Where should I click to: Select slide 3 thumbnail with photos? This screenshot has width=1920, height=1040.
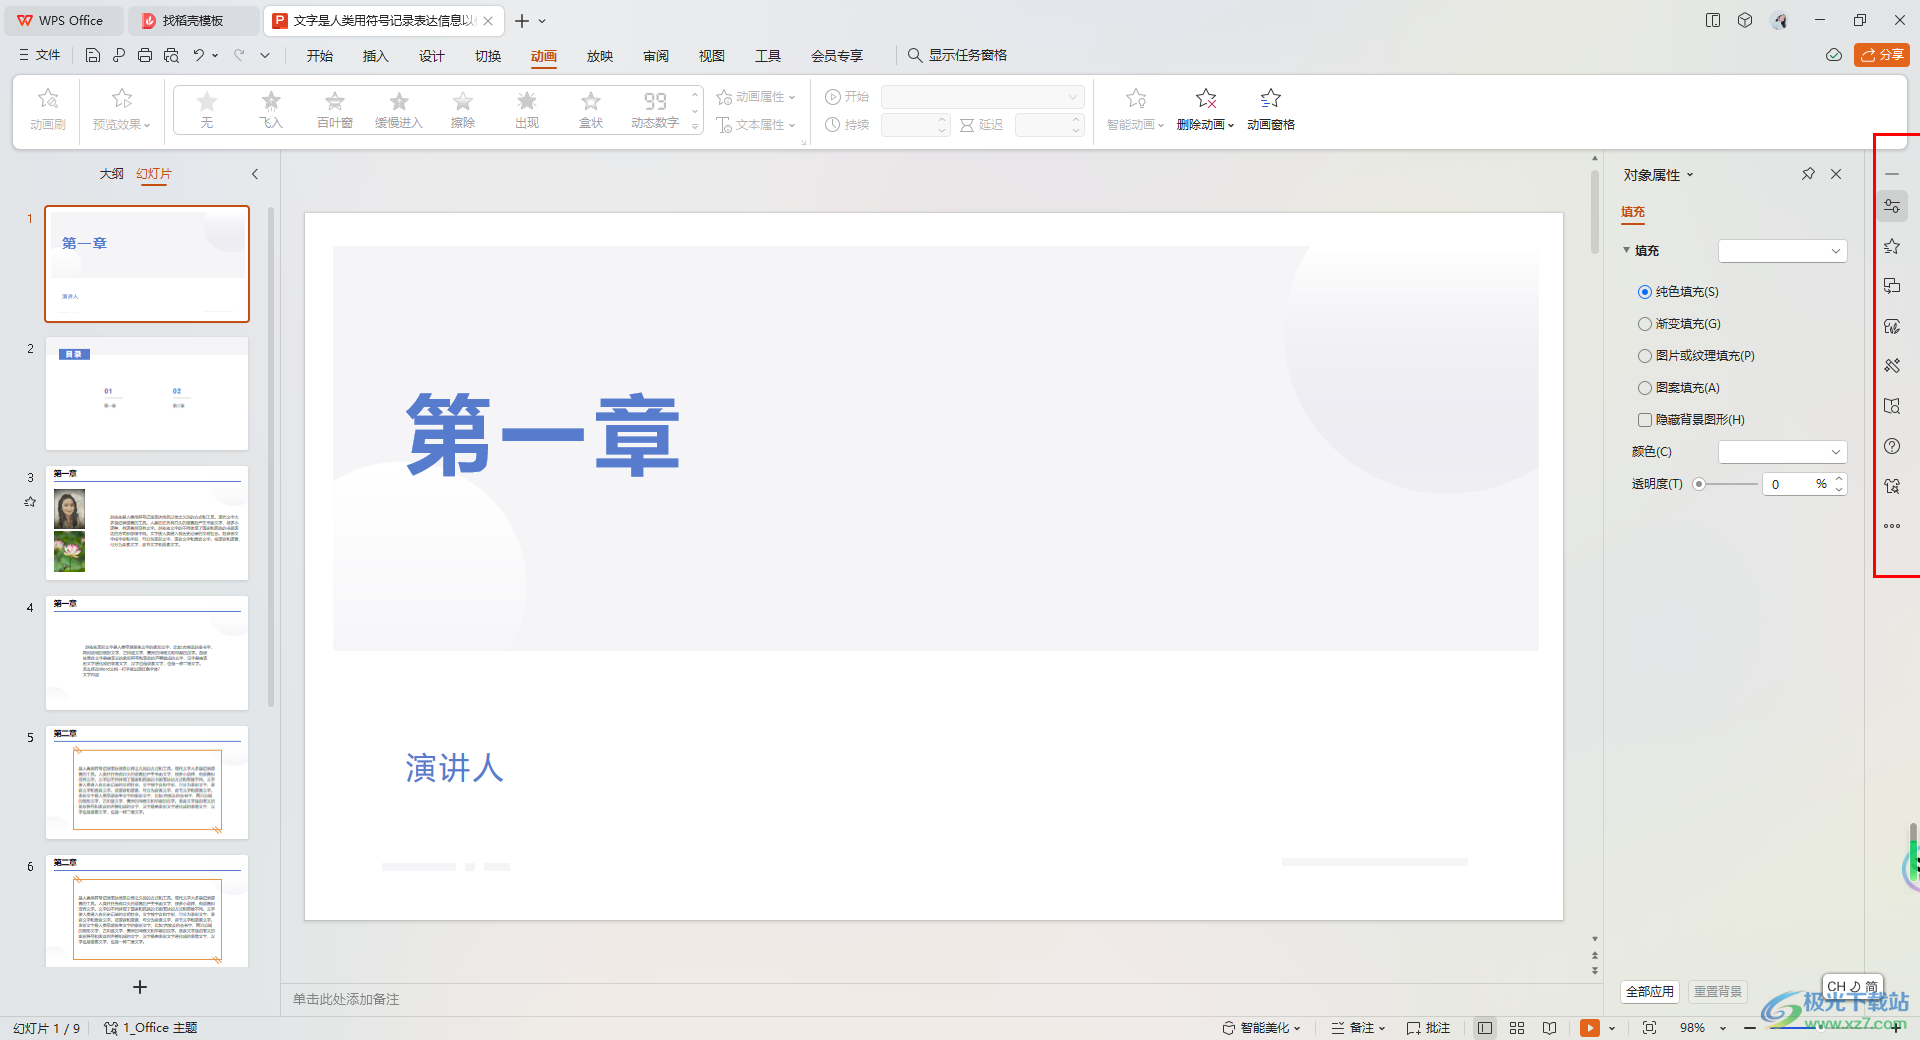[147, 522]
